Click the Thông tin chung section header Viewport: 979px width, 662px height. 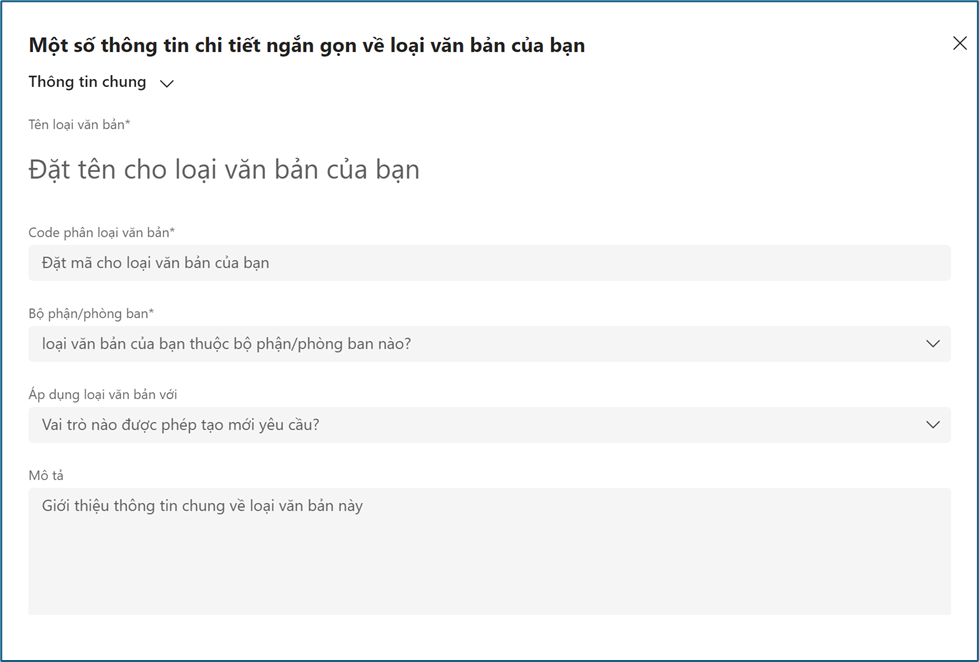(87, 82)
